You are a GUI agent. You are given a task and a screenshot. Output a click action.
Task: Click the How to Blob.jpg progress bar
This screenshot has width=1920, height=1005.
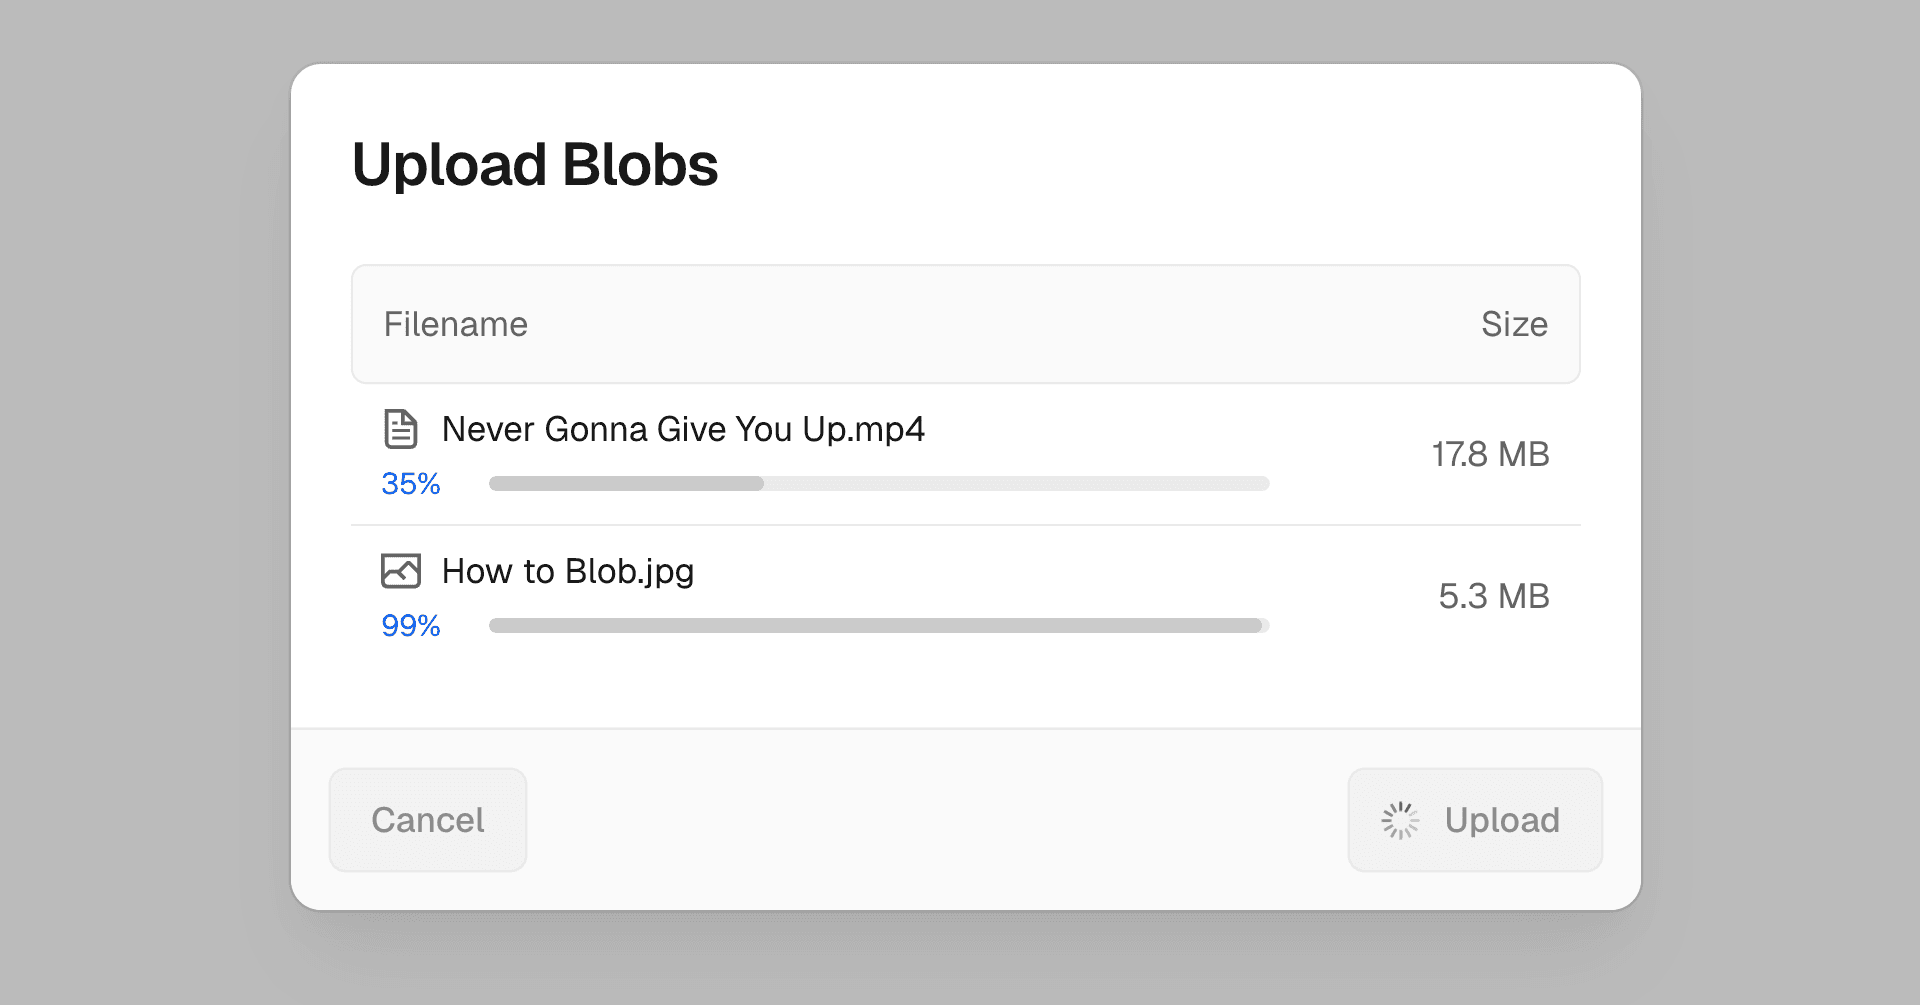click(878, 626)
